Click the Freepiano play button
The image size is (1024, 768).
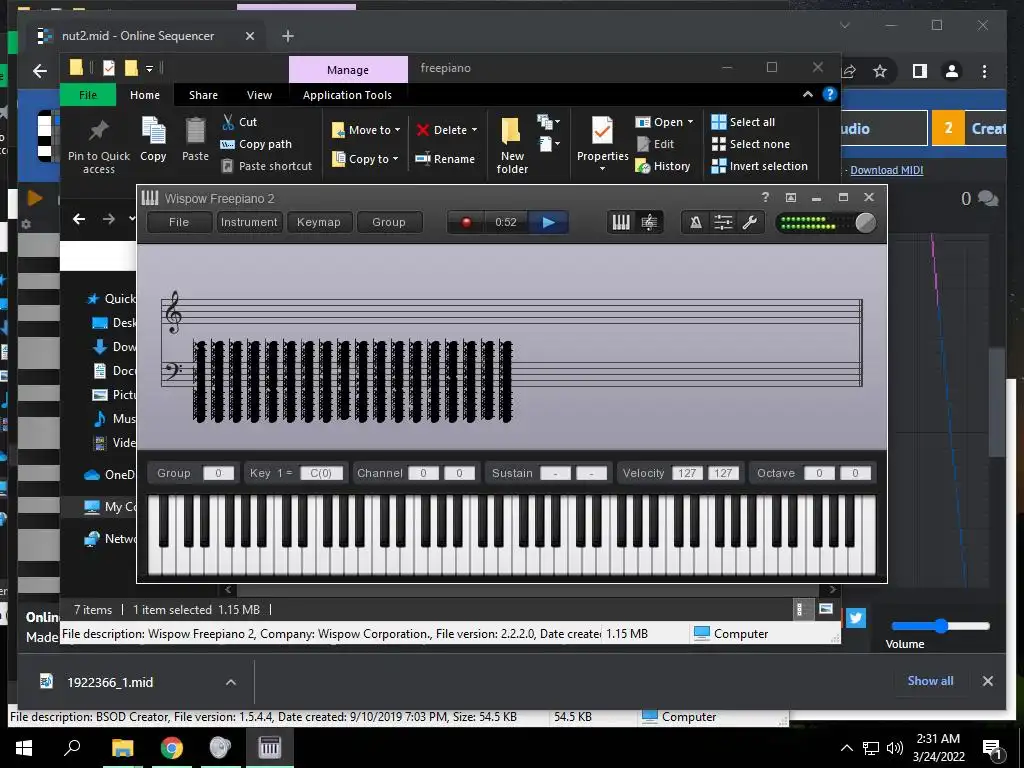(549, 223)
